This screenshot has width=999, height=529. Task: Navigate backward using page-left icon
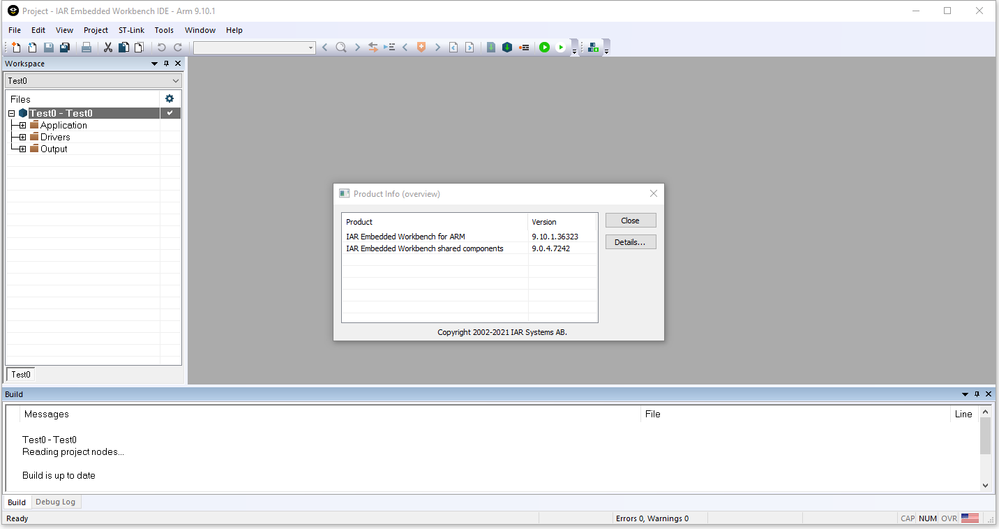(x=454, y=47)
